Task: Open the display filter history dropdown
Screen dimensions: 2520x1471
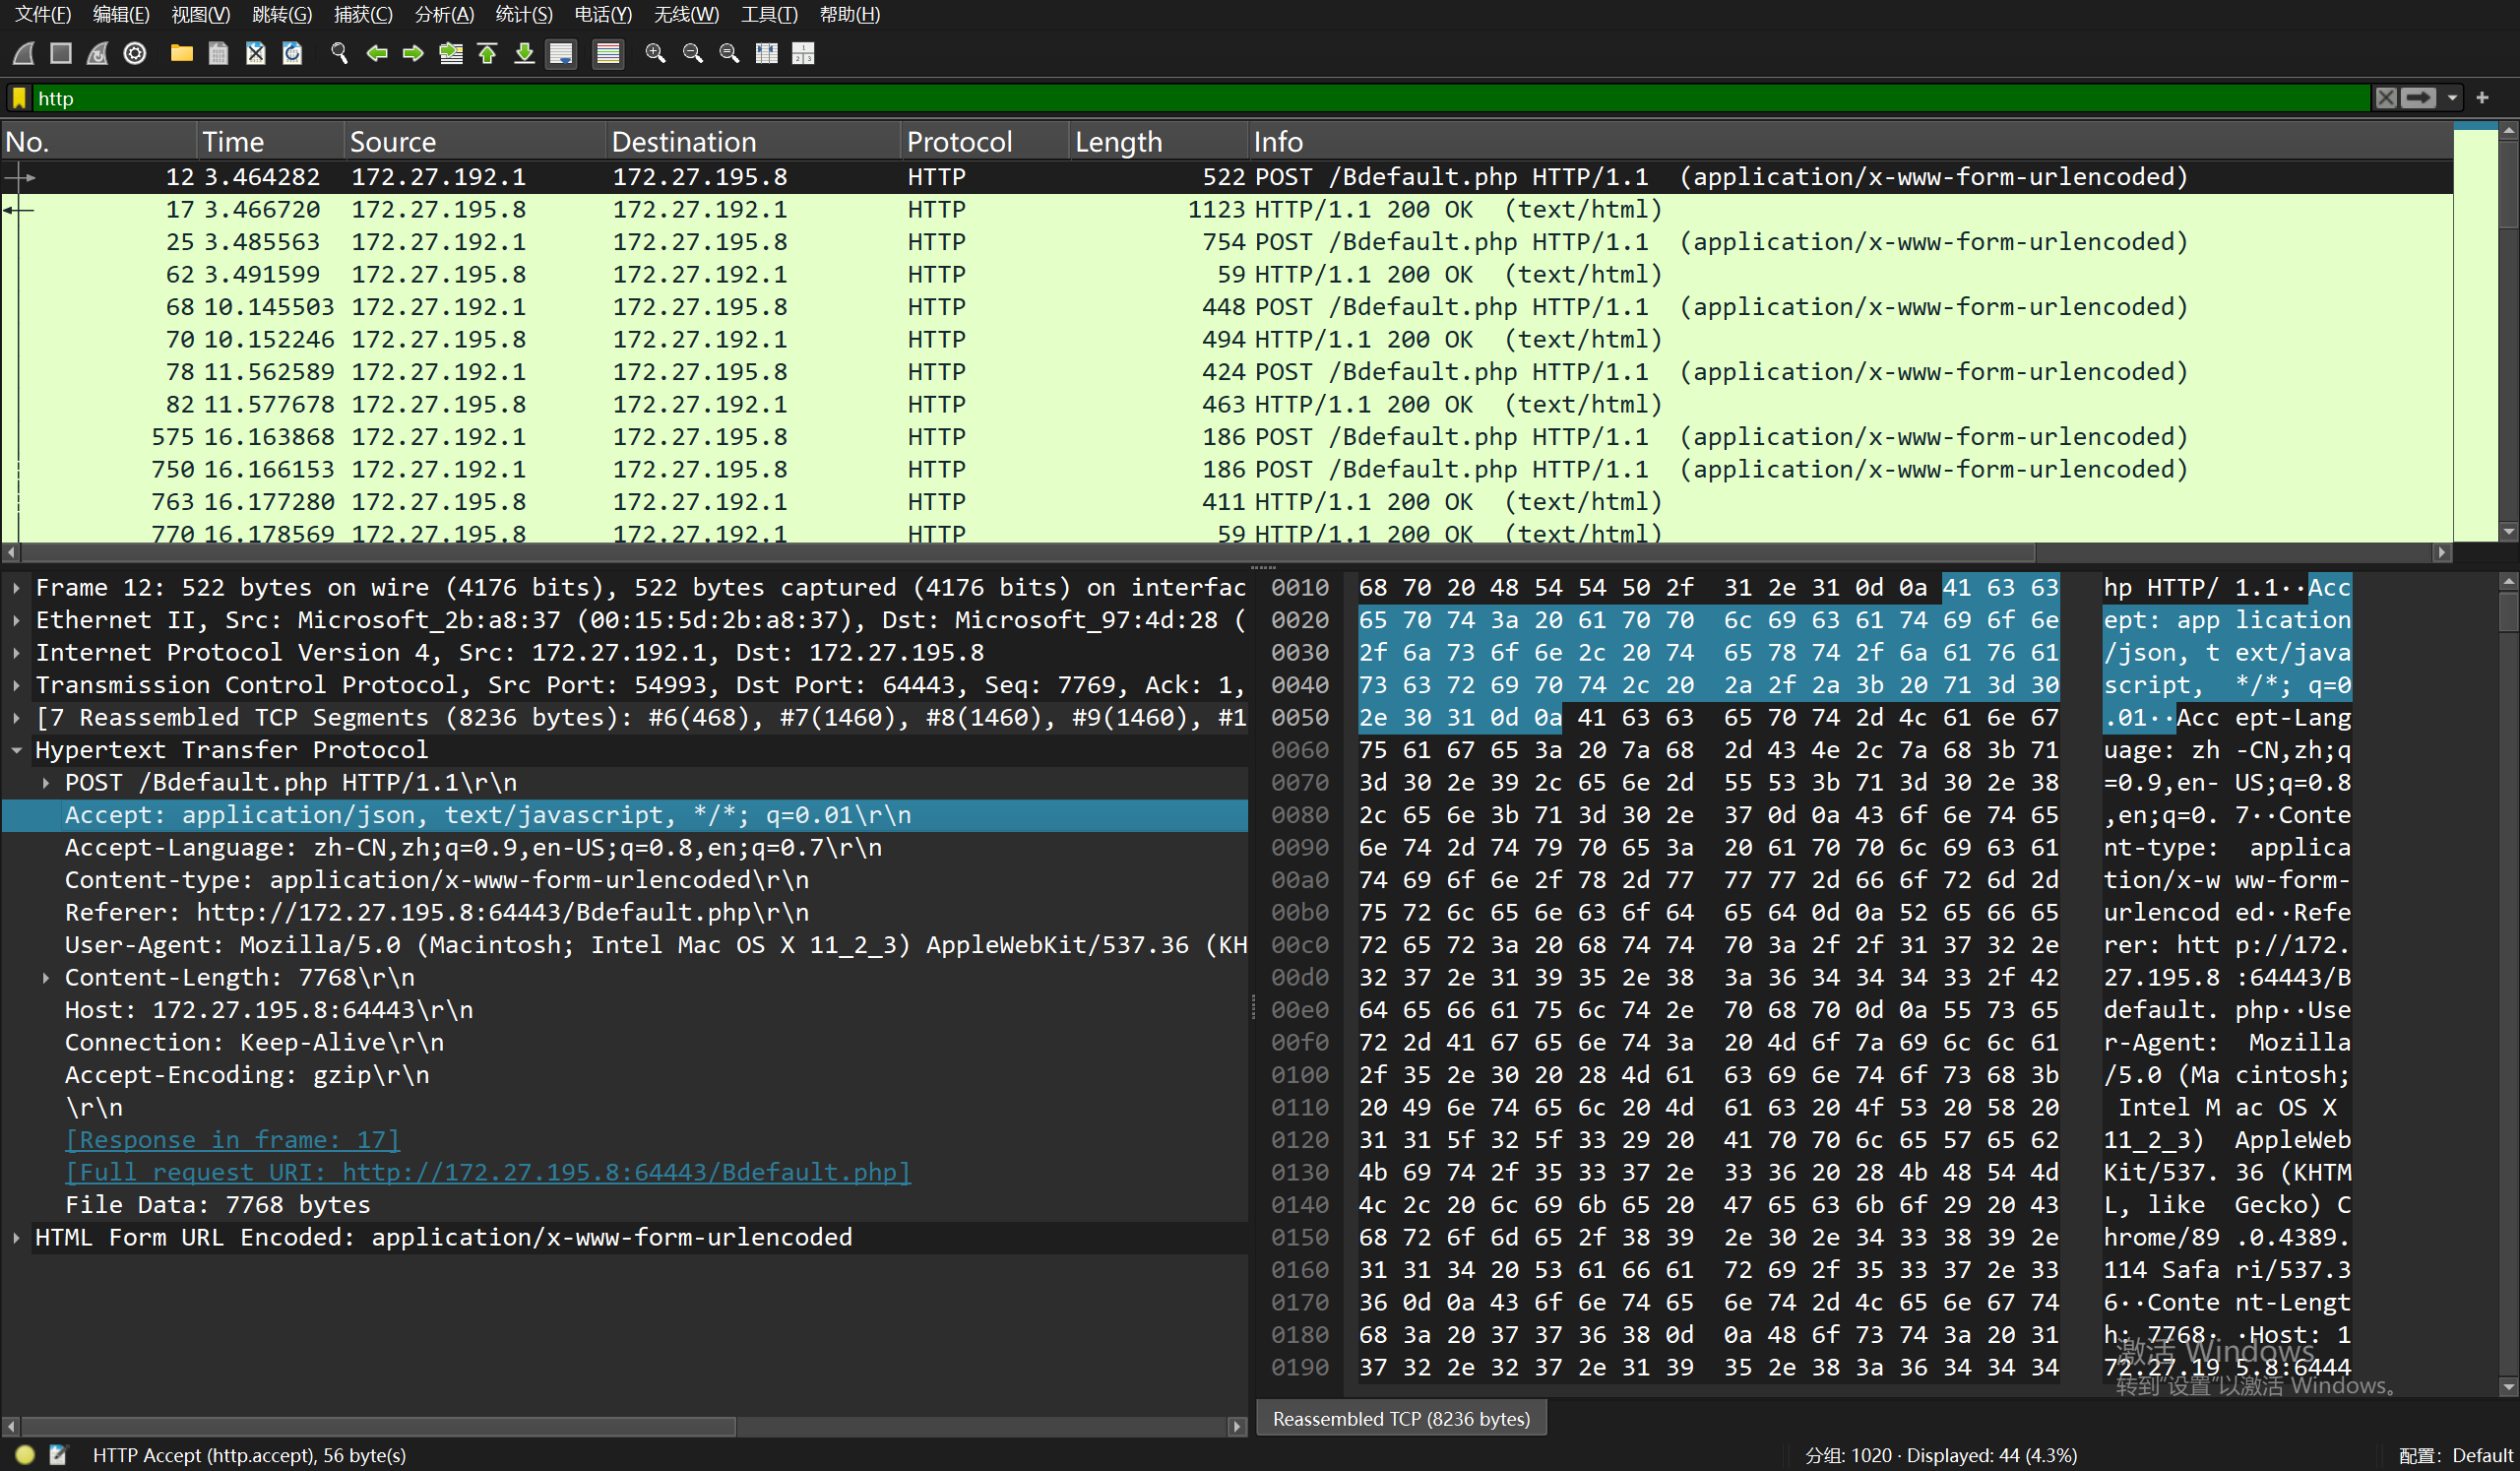Action: [x=2452, y=98]
